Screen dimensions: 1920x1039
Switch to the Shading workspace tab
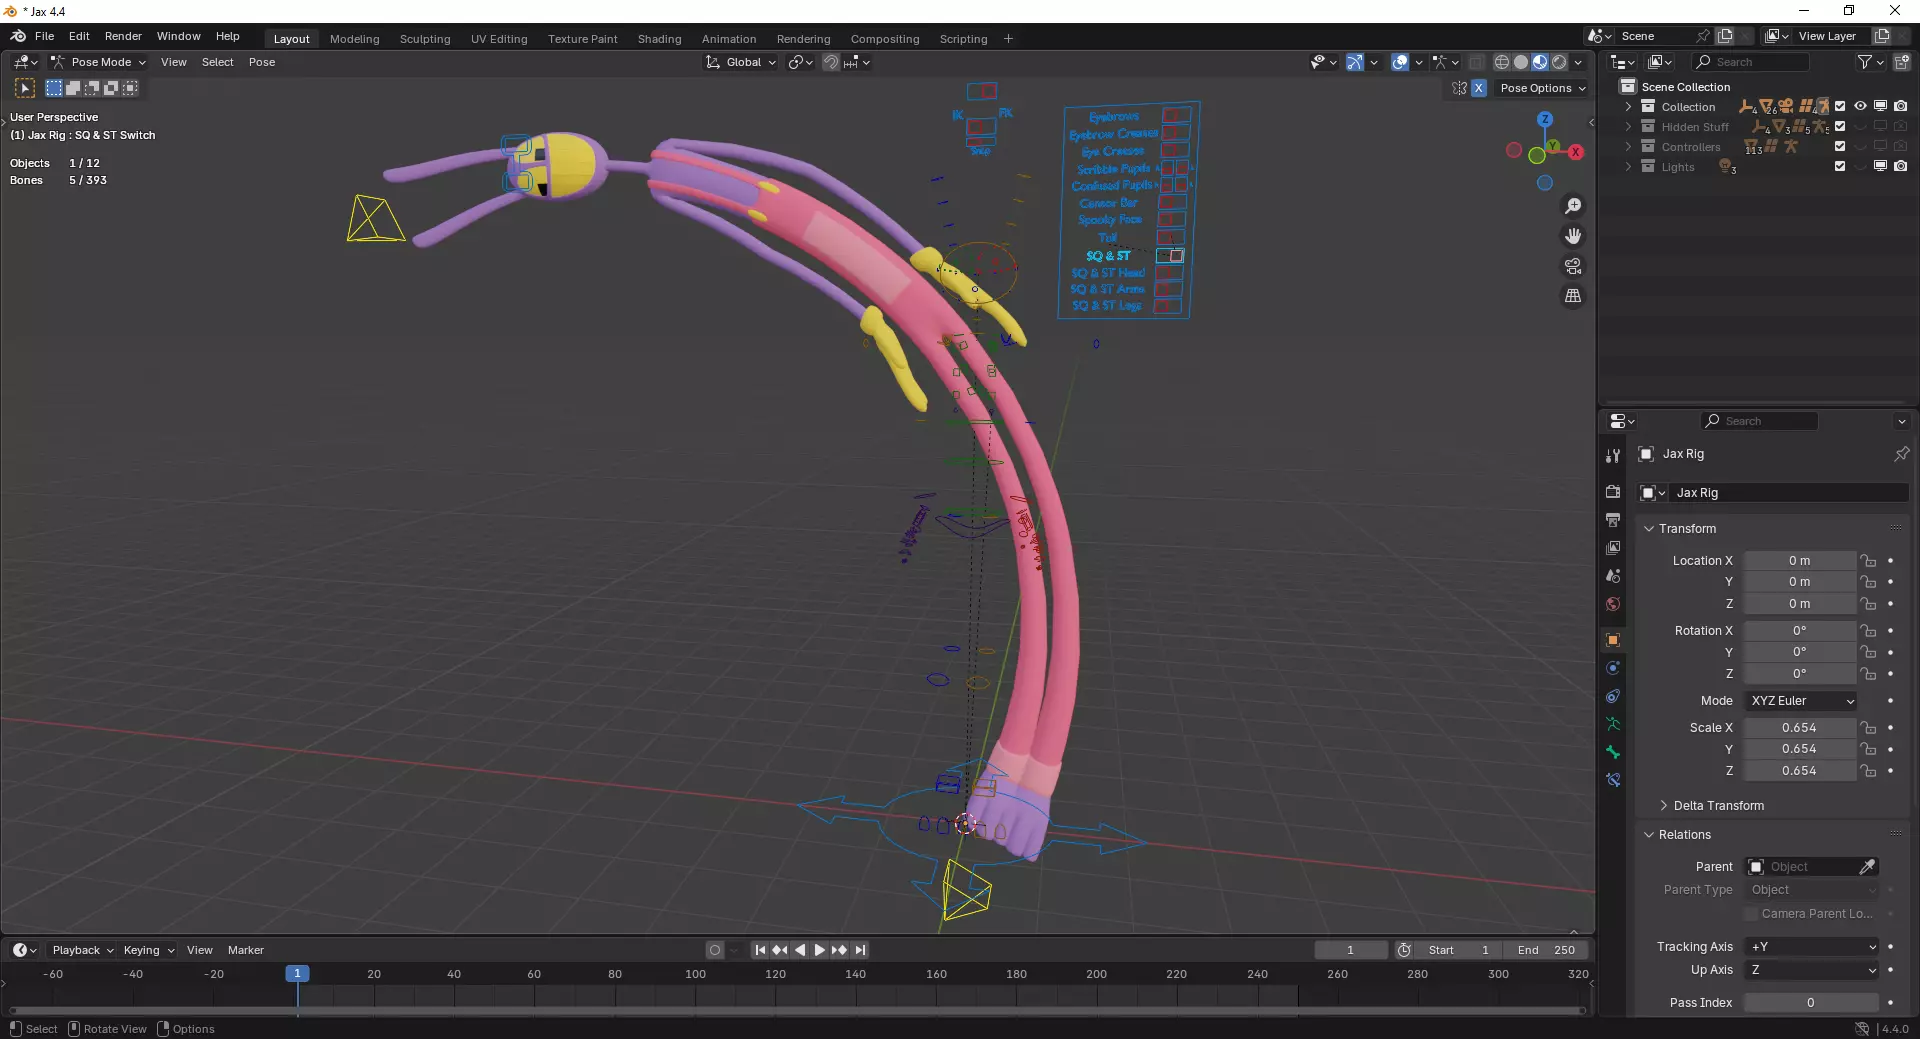click(x=659, y=39)
